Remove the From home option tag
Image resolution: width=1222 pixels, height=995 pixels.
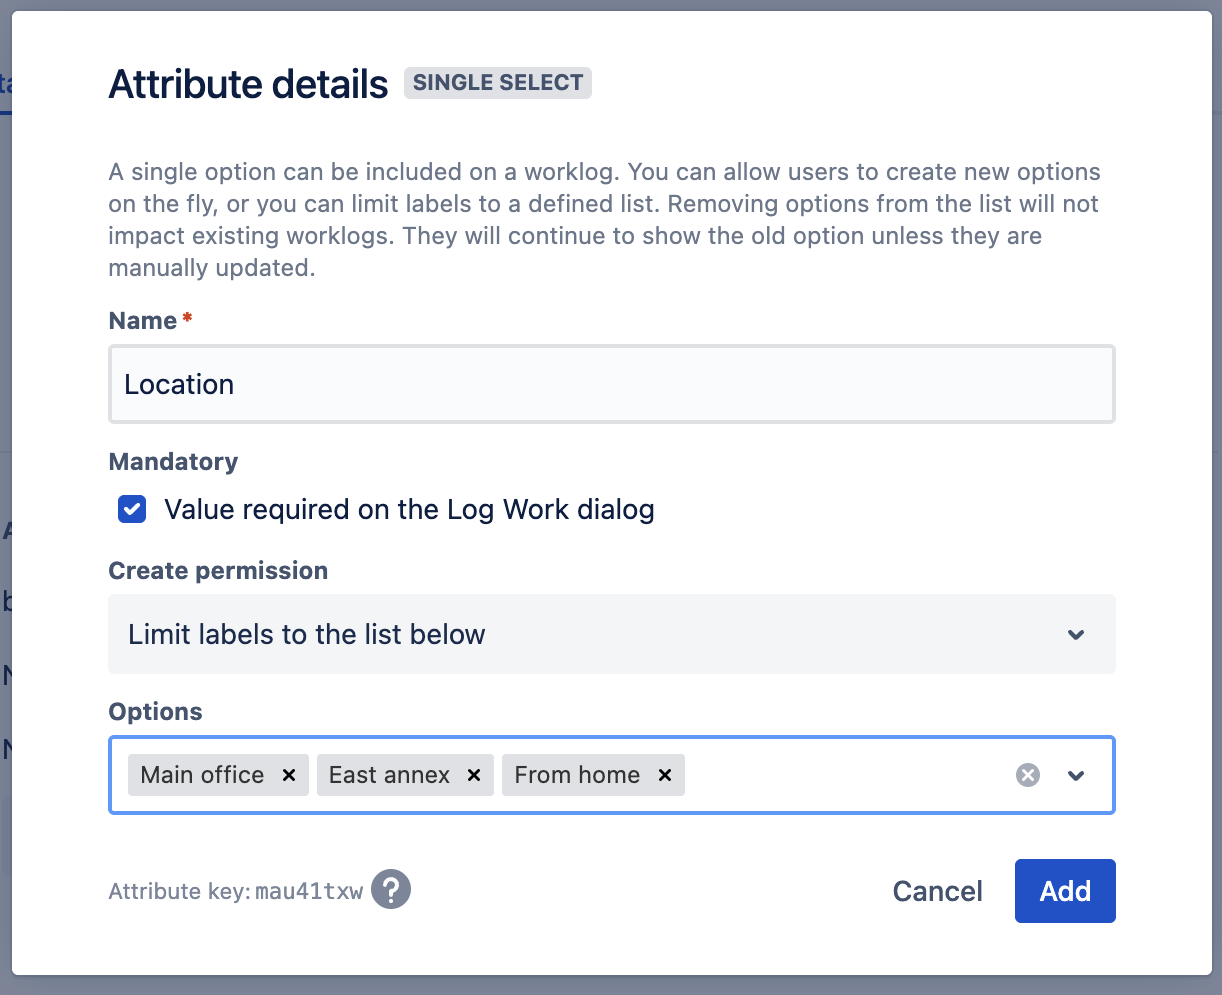coord(665,776)
